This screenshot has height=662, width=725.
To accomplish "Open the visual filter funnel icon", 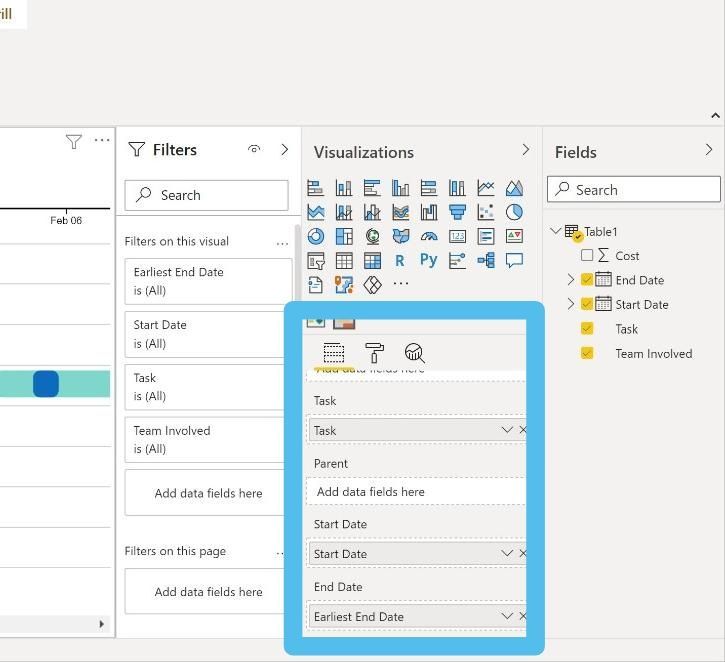I will pyautogui.click(x=74, y=141).
